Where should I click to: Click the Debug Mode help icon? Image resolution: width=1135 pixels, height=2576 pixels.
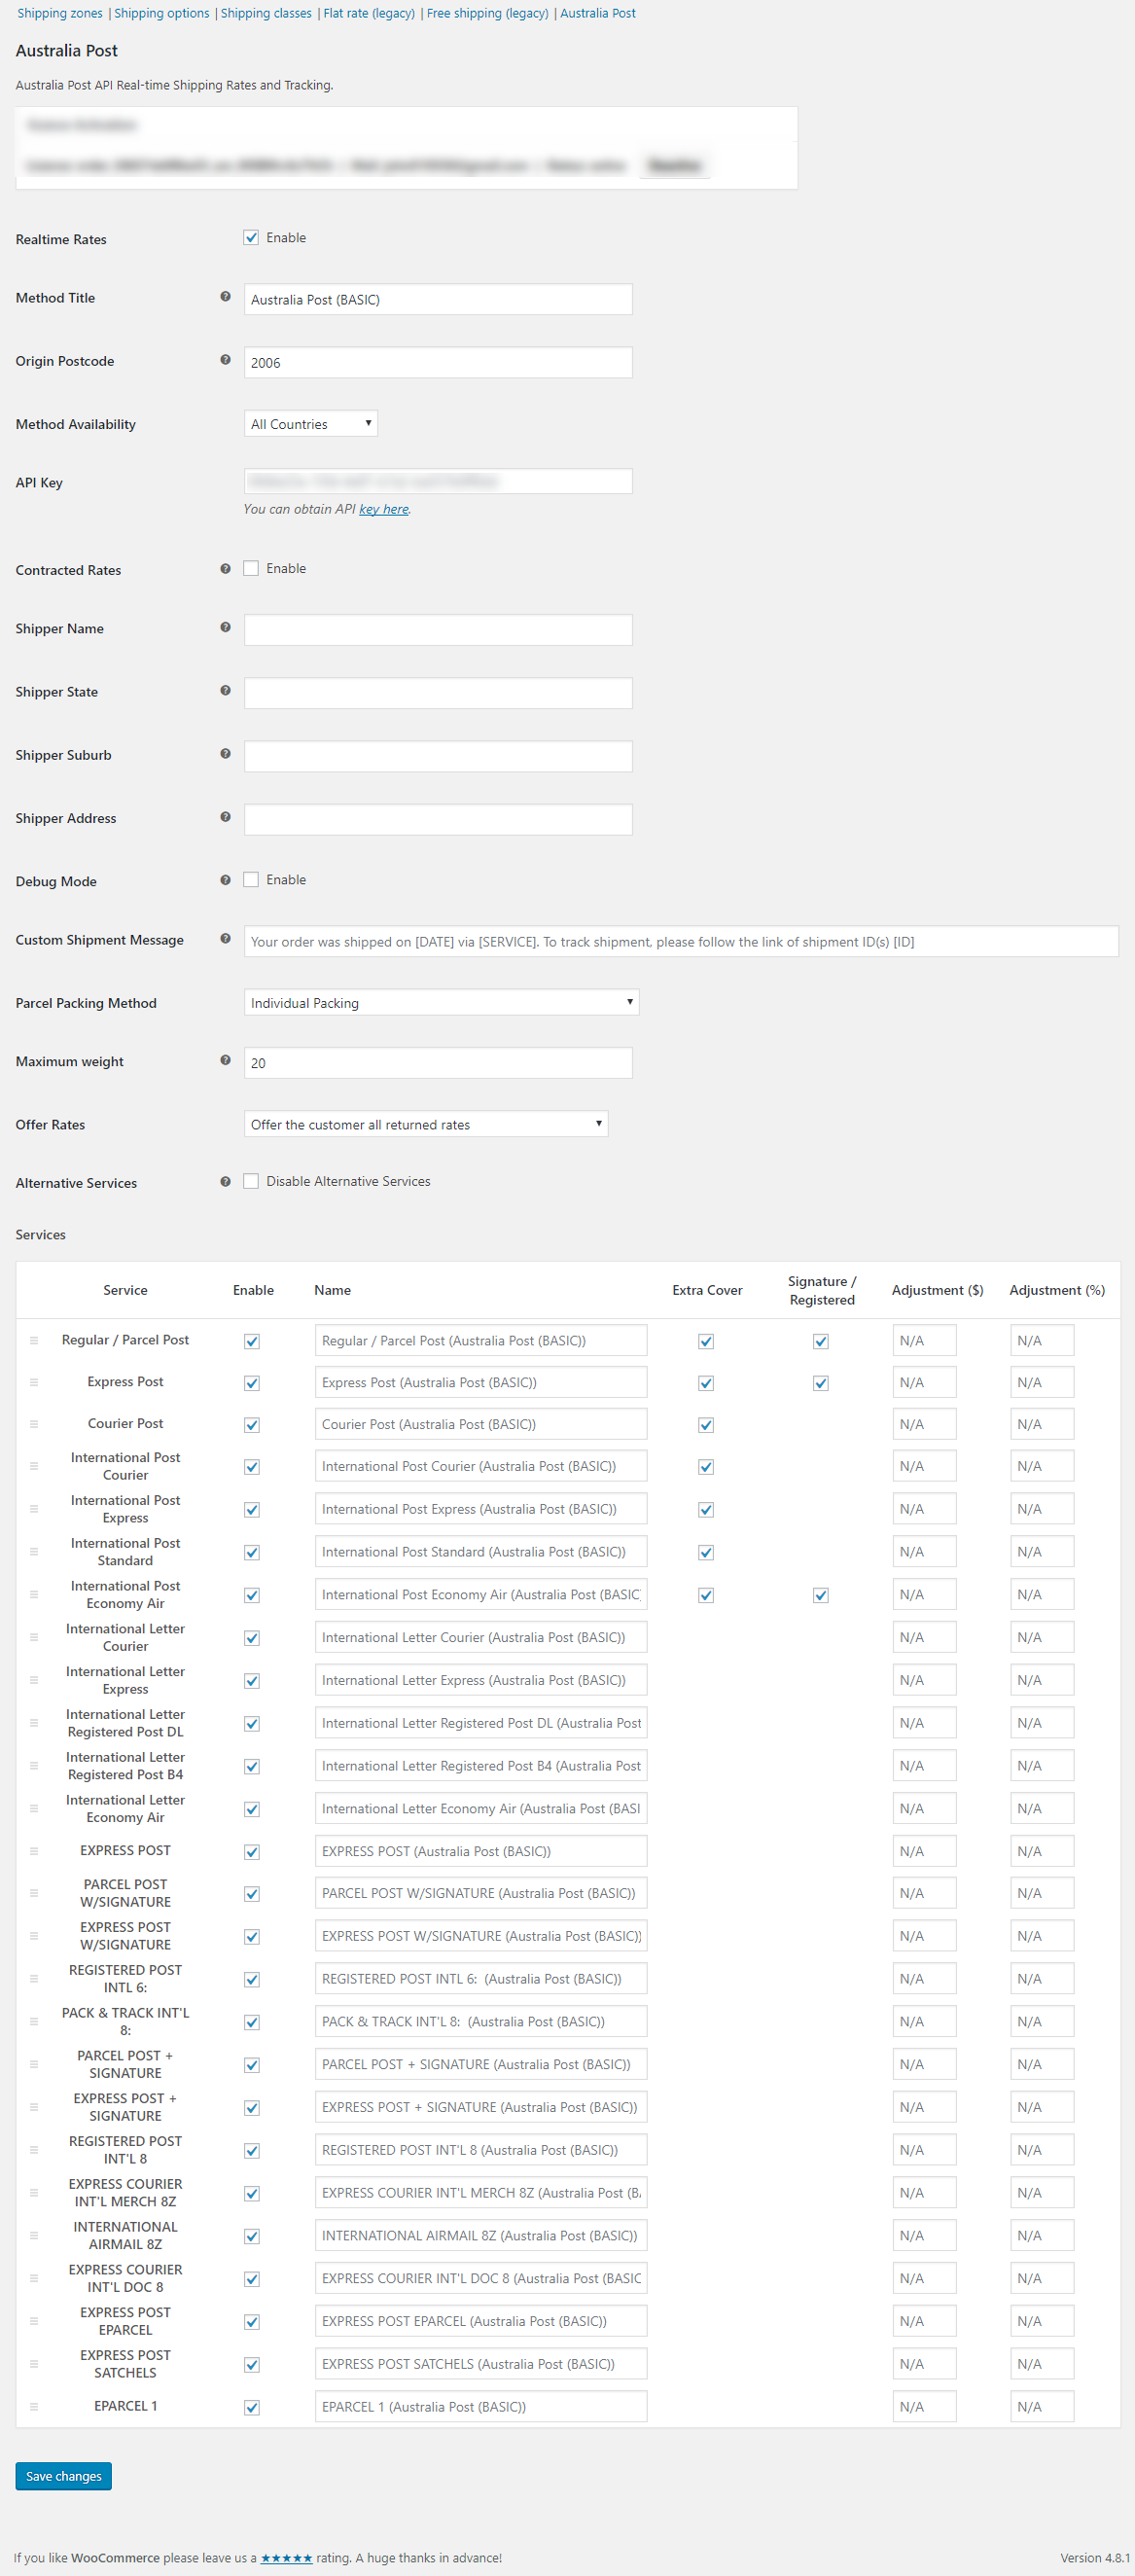[x=225, y=880]
